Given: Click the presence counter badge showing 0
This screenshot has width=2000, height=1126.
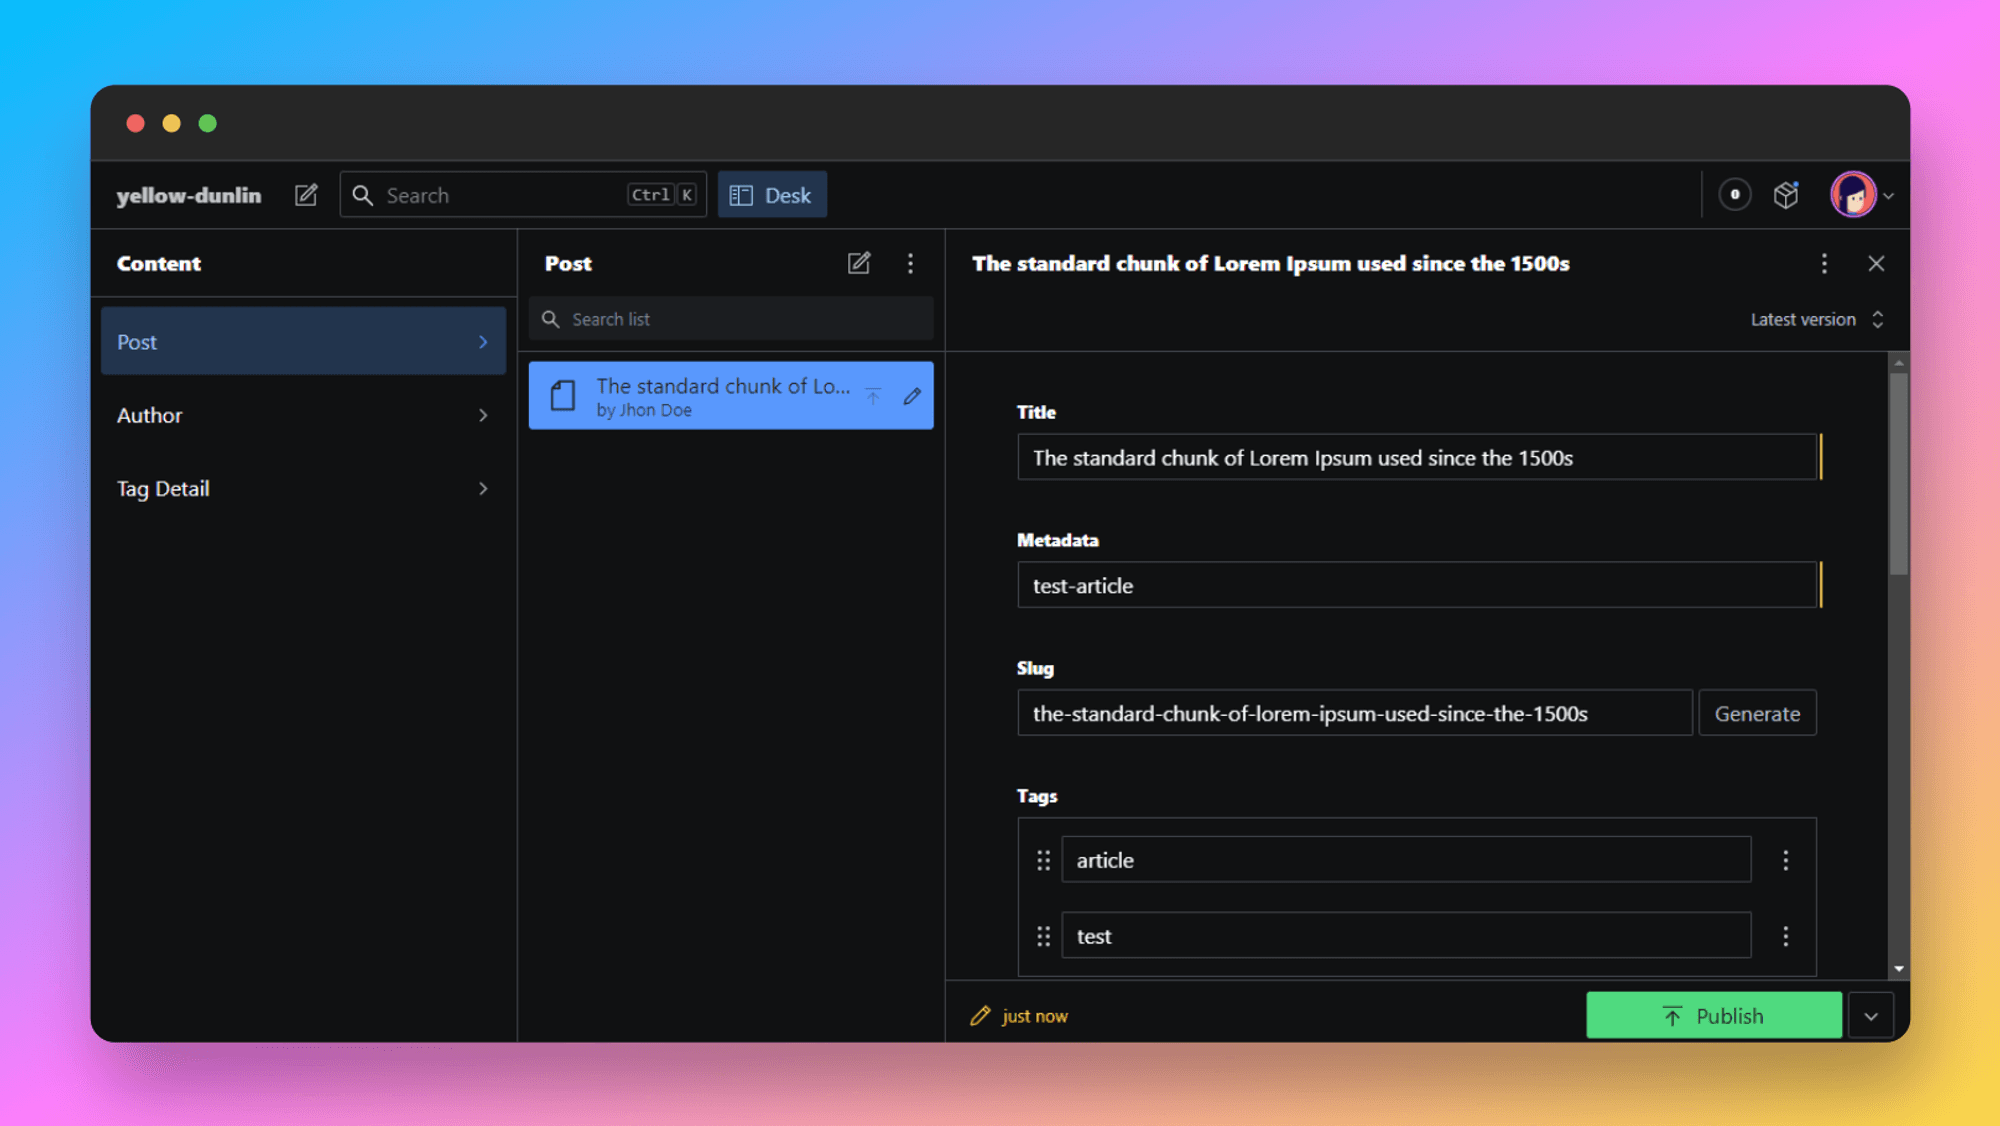Looking at the screenshot, I should [1735, 195].
